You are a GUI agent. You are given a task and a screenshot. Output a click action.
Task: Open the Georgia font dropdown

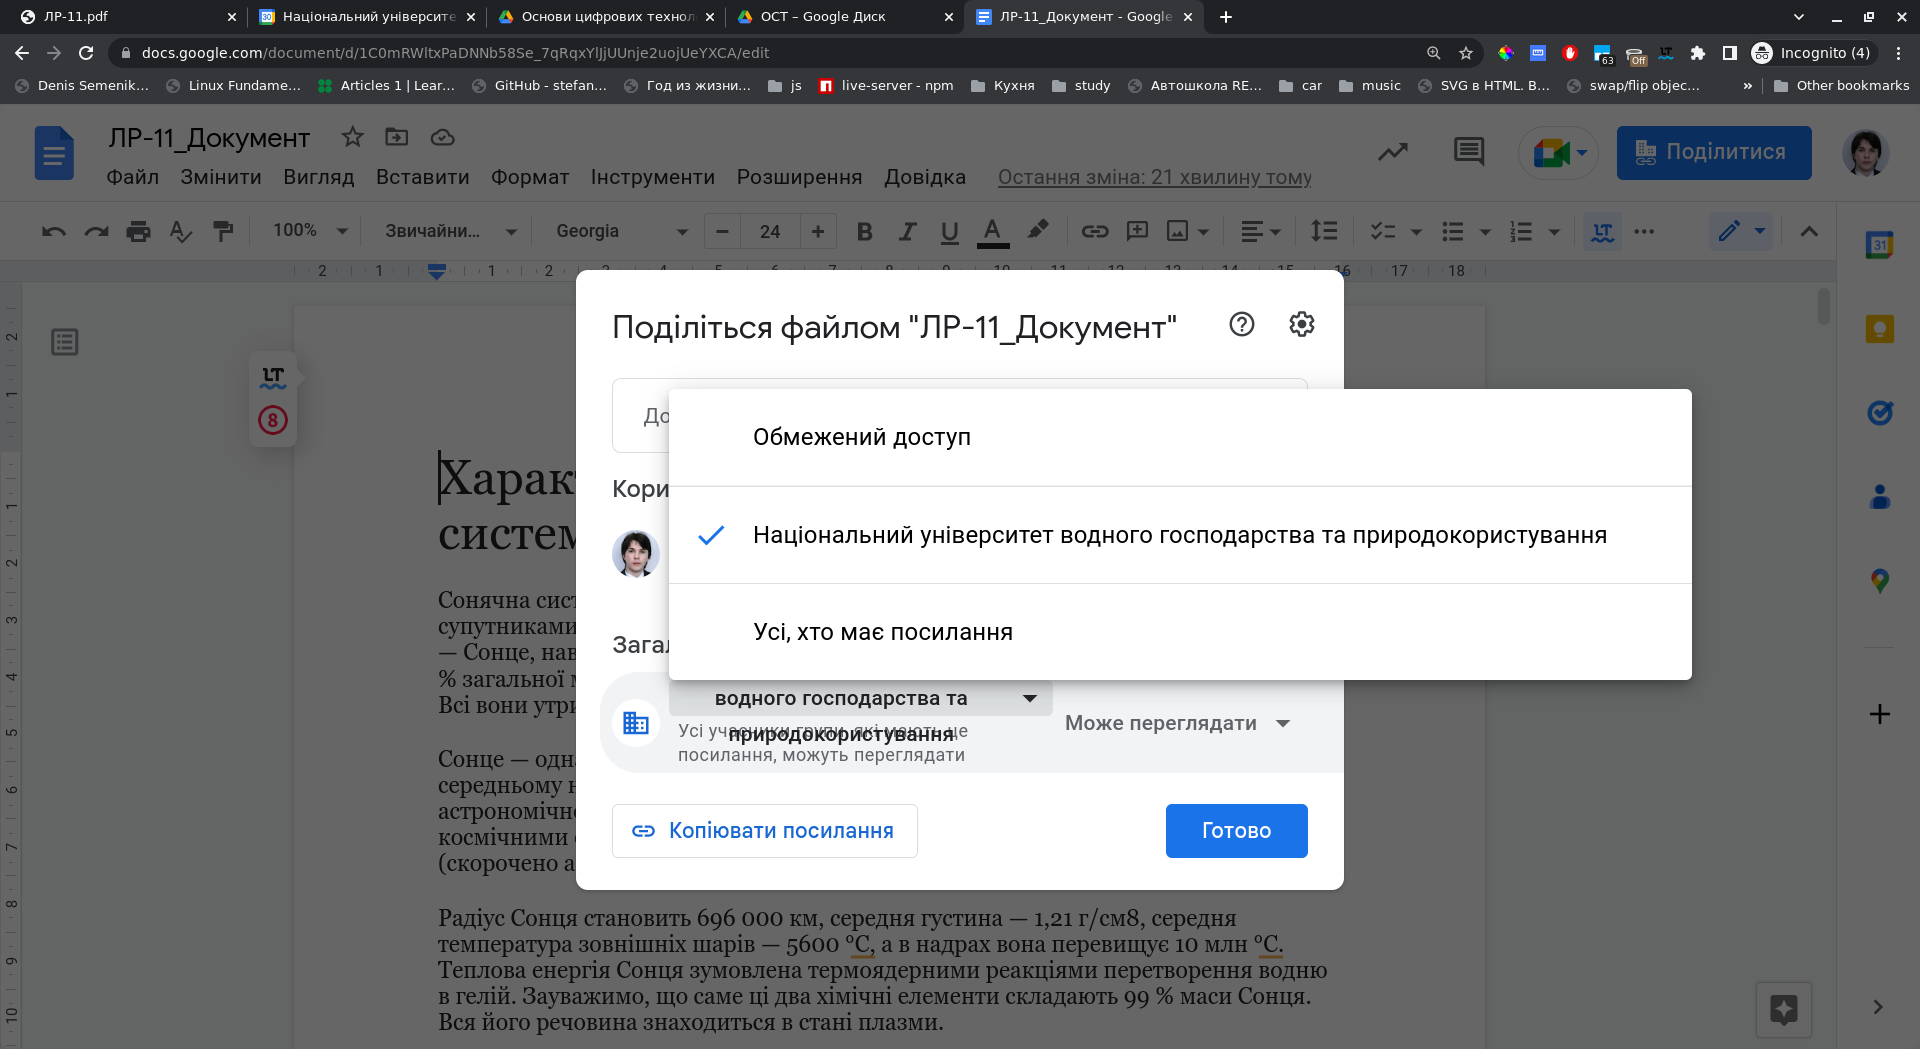point(620,231)
